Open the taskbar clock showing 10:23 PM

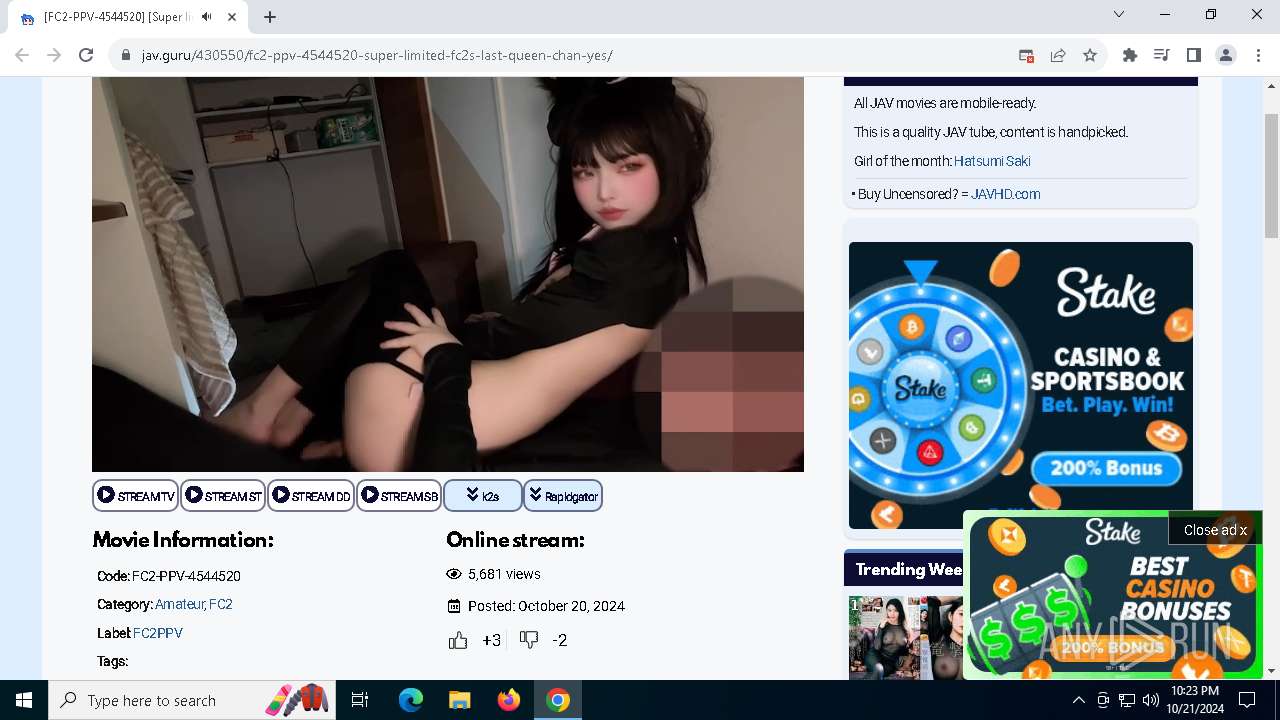[x=1194, y=700]
